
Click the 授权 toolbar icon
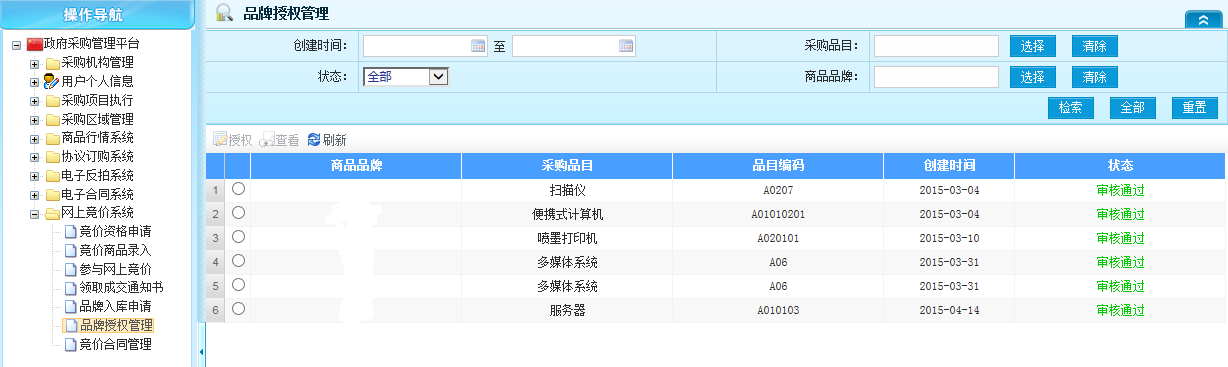click(220, 140)
